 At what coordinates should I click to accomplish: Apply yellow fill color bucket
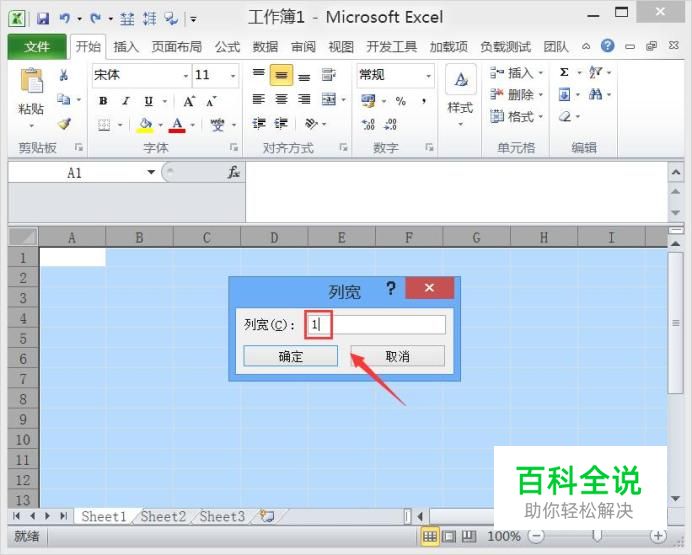pos(145,125)
